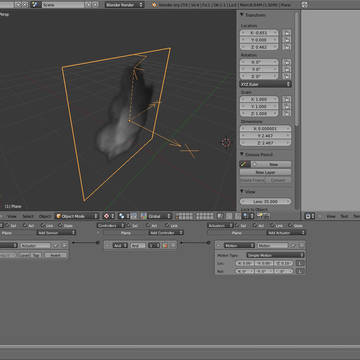Collapse the View panel

(x=242, y=192)
